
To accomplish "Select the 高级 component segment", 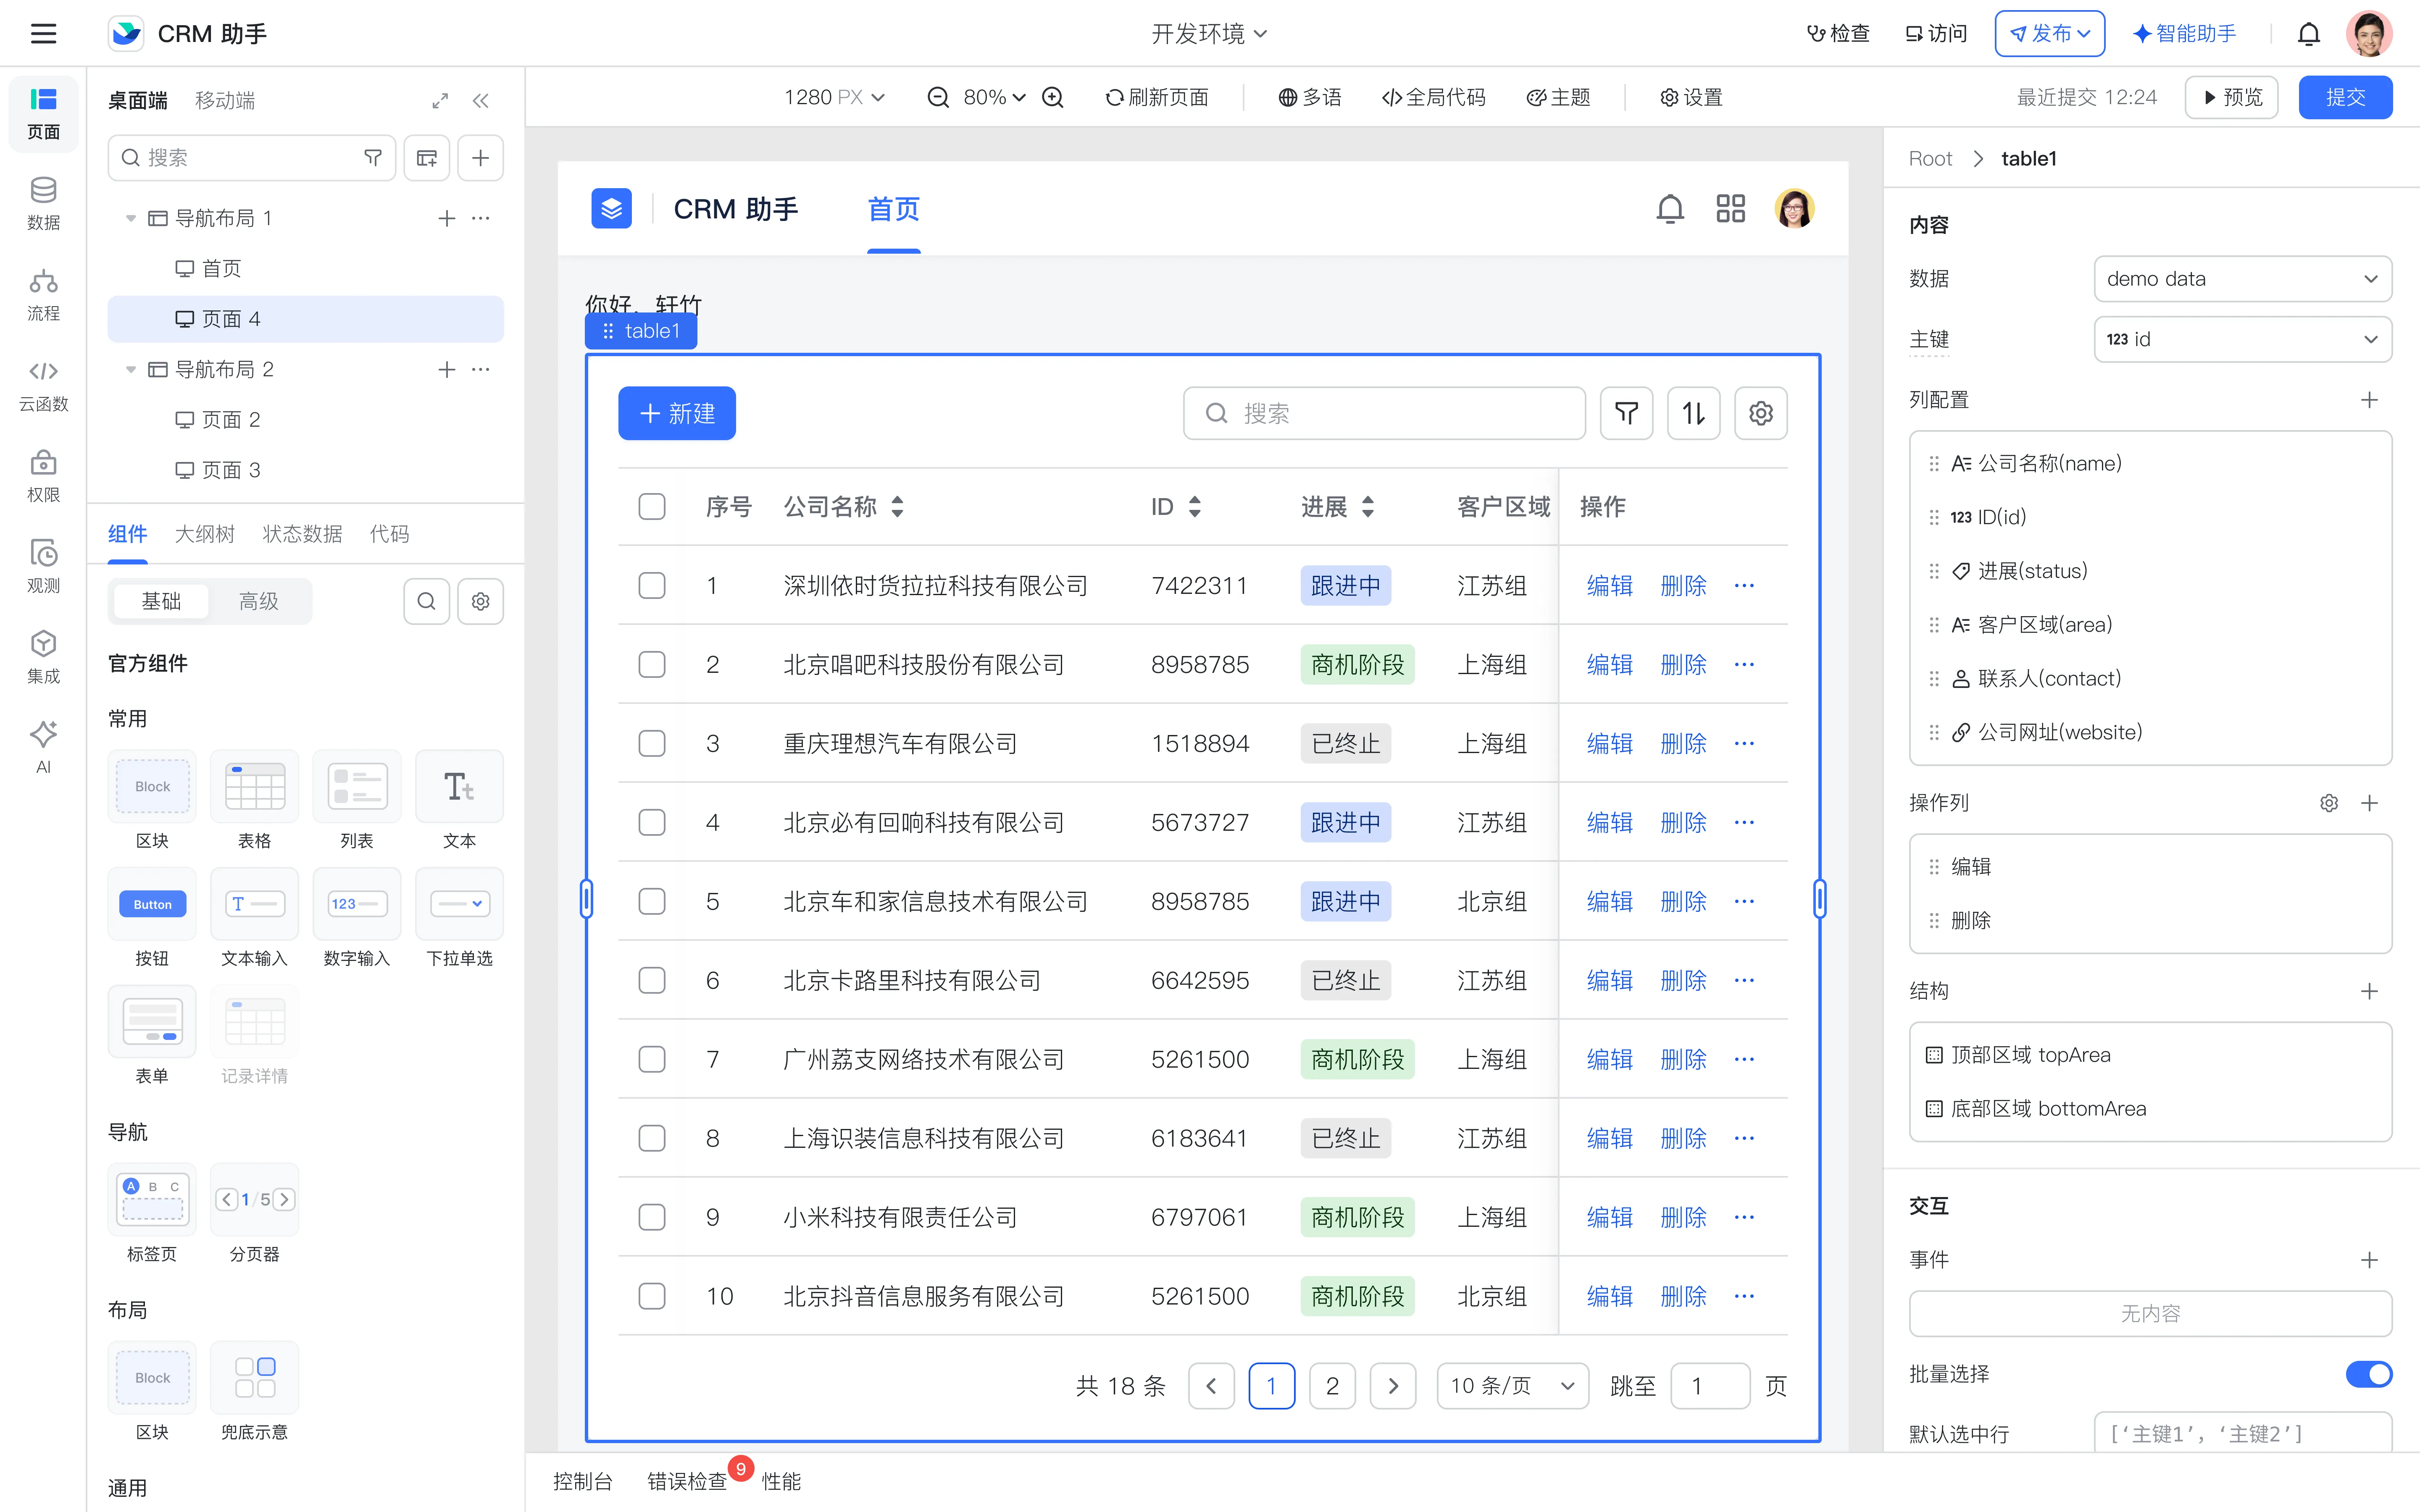I will point(258,601).
